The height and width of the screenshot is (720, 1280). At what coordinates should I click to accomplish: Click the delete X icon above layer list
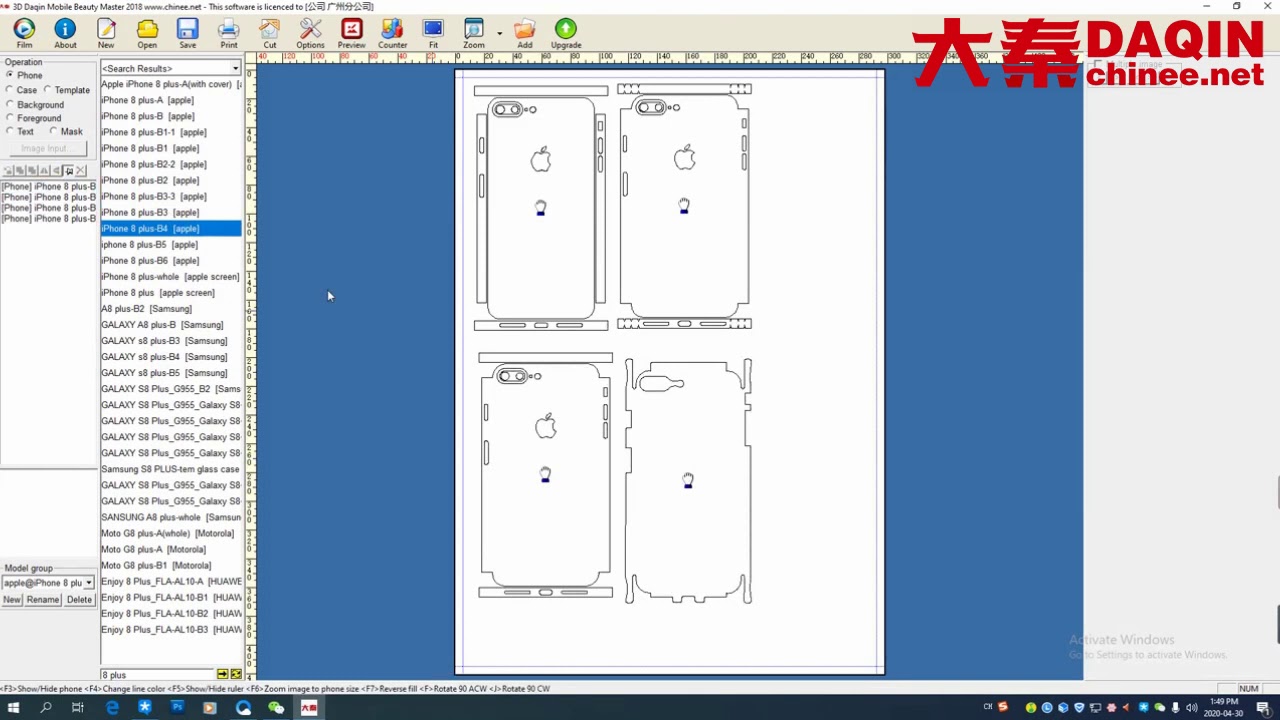[x=81, y=171]
